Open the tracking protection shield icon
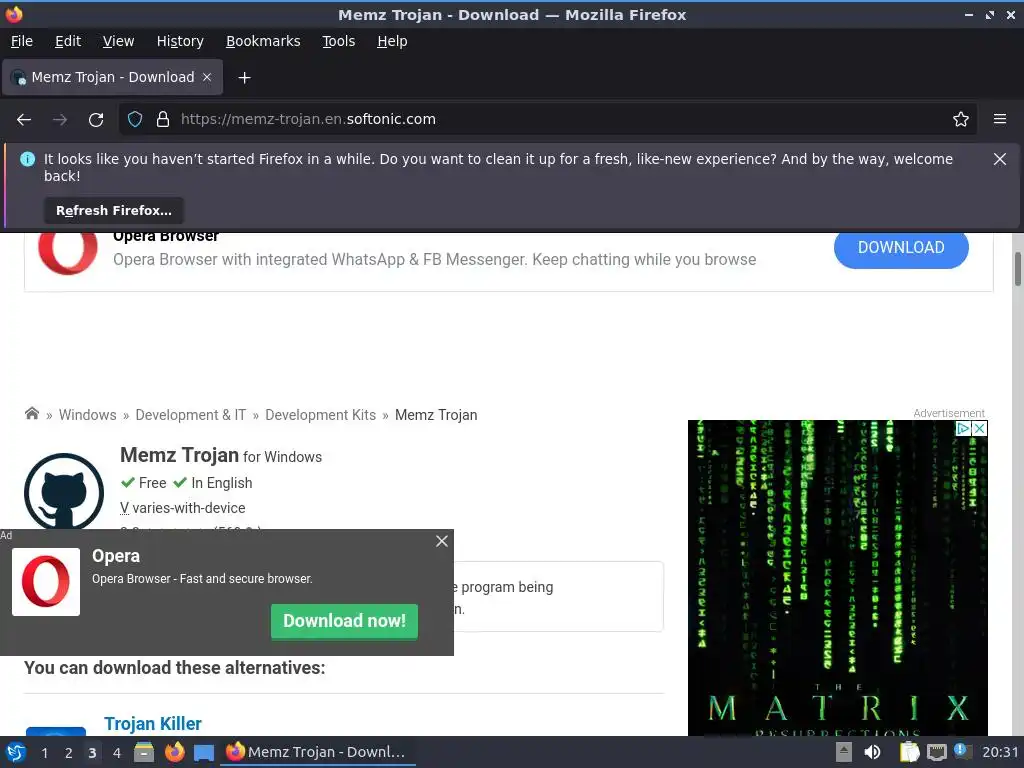Viewport: 1024px width, 768px height. (135, 120)
